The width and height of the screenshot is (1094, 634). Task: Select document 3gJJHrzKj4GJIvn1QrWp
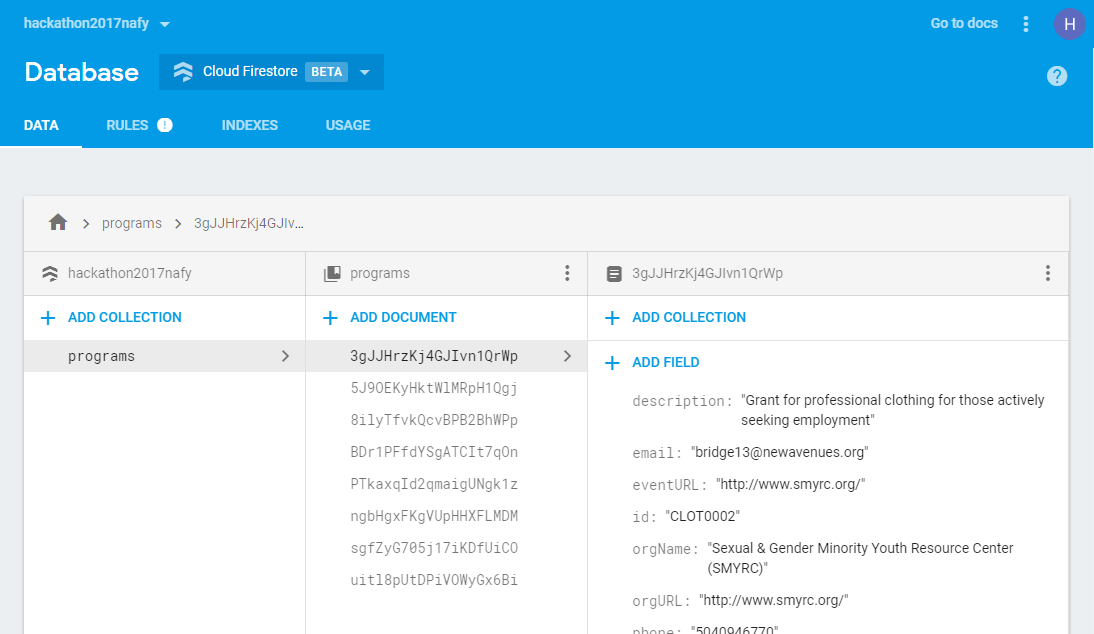(447, 356)
